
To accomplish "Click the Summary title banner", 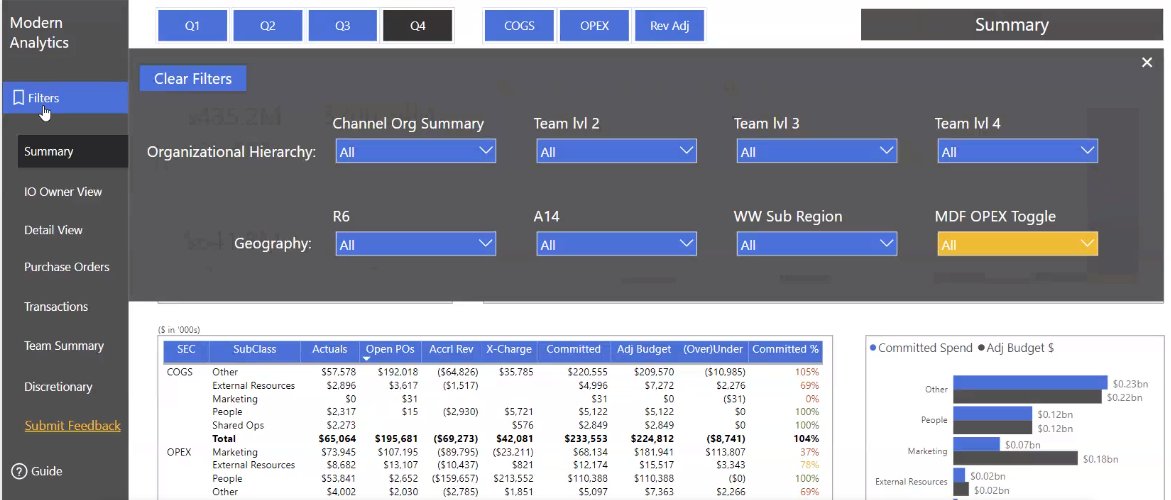I will [1011, 25].
